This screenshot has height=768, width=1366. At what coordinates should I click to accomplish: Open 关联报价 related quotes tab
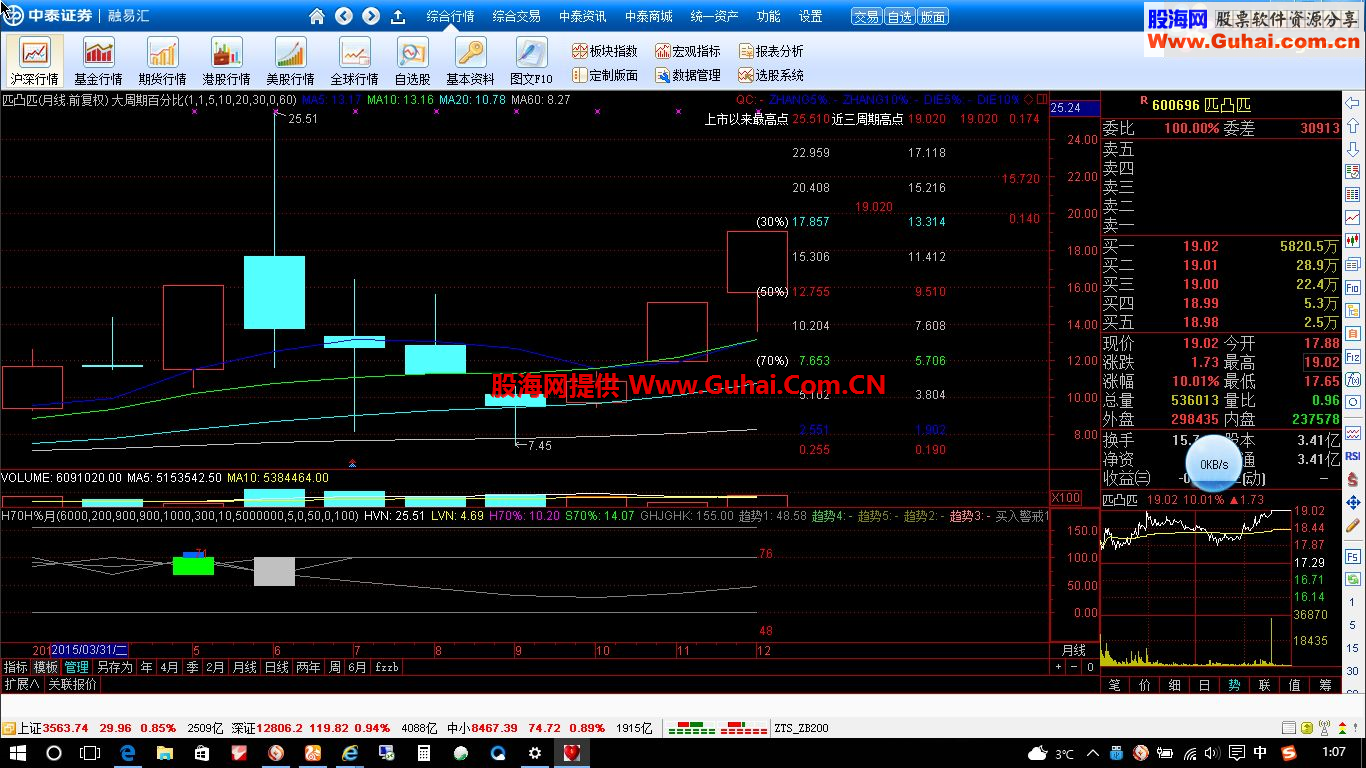pyautogui.click(x=73, y=684)
